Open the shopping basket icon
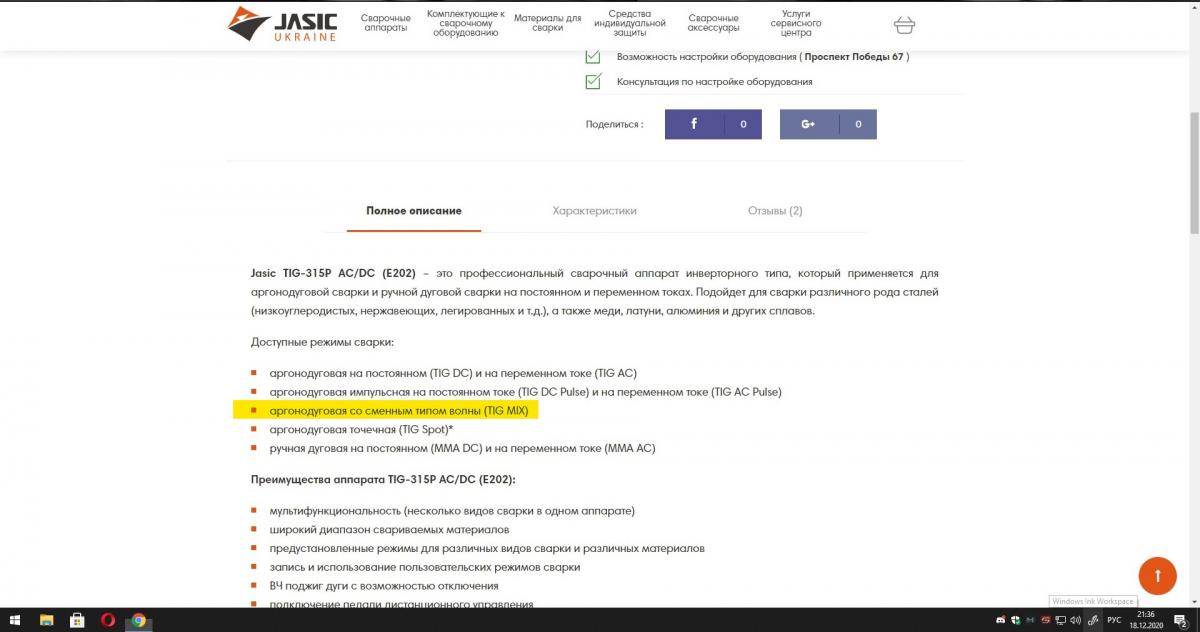This screenshot has width=1200, height=632. (903, 24)
